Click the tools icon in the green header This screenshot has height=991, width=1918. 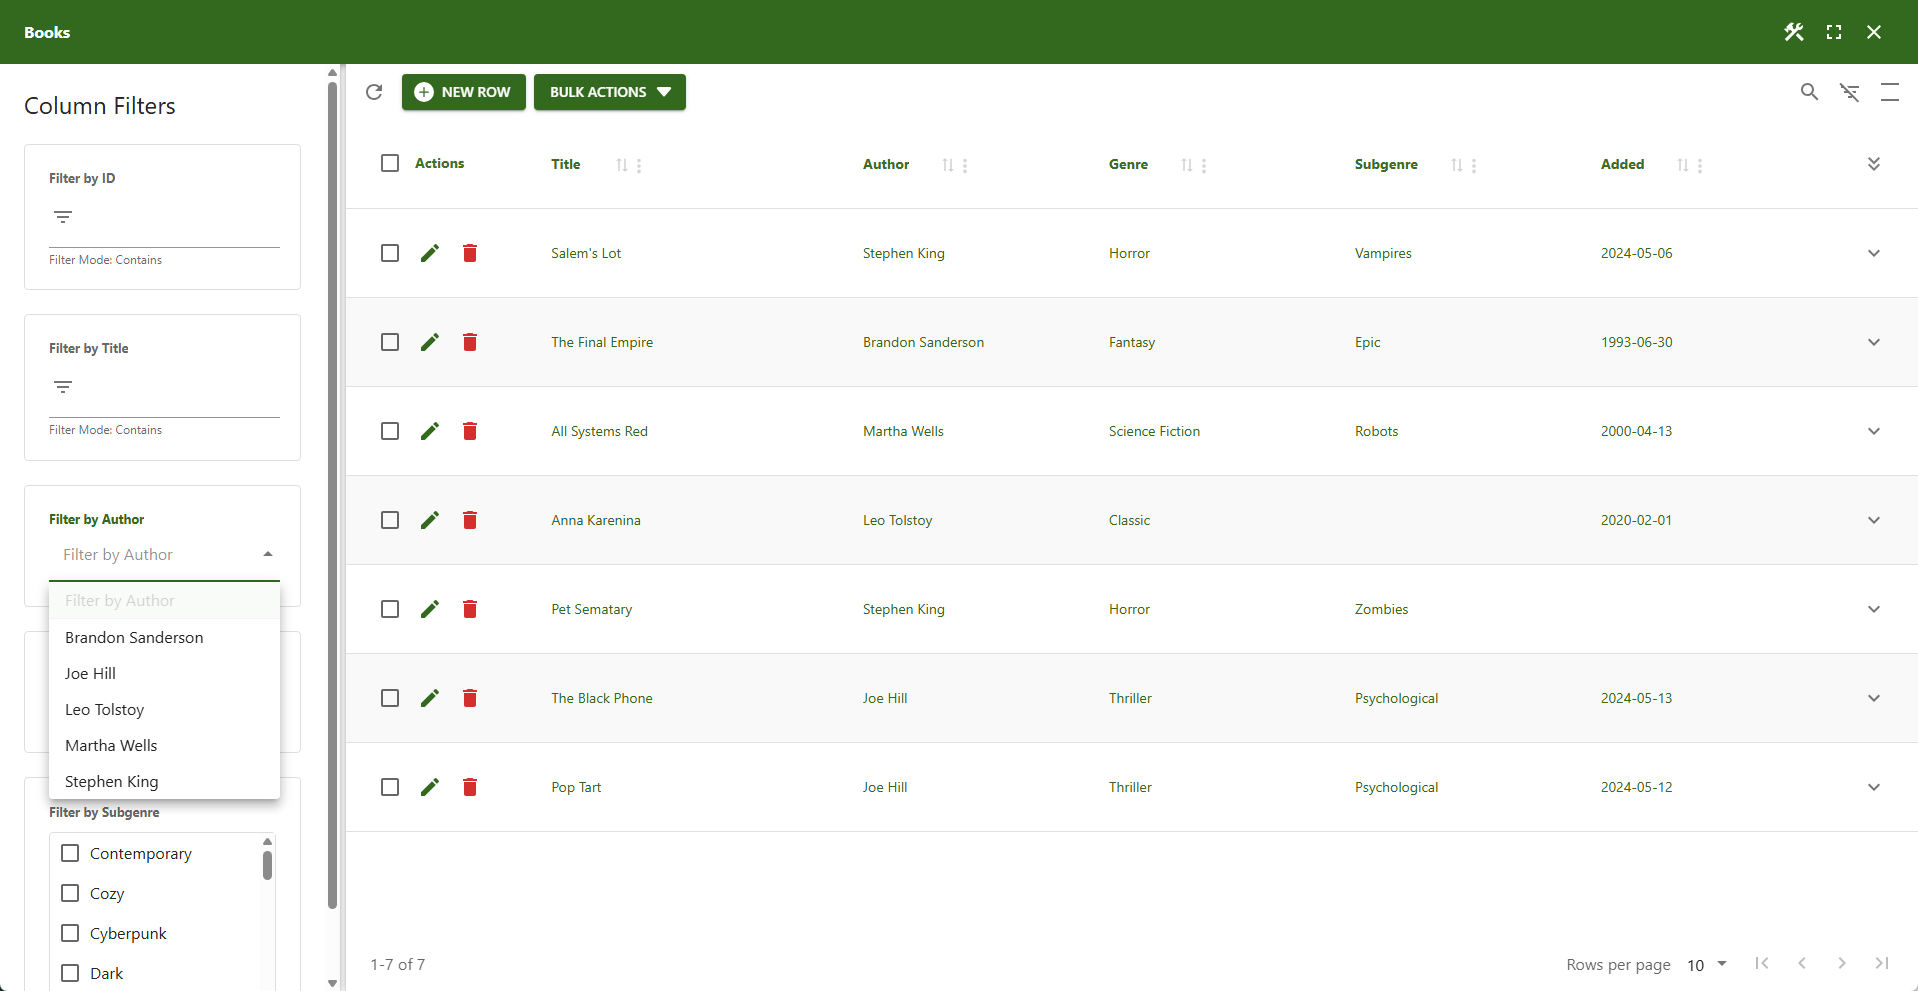tap(1793, 32)
